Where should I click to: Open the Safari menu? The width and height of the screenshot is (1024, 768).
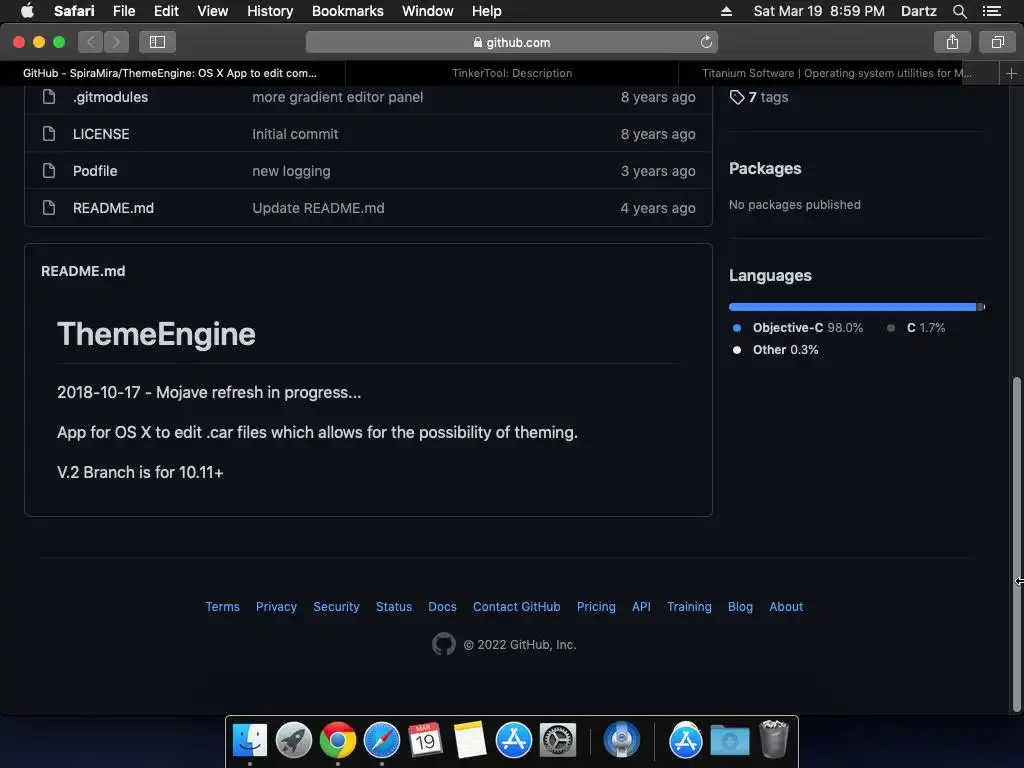74,11
